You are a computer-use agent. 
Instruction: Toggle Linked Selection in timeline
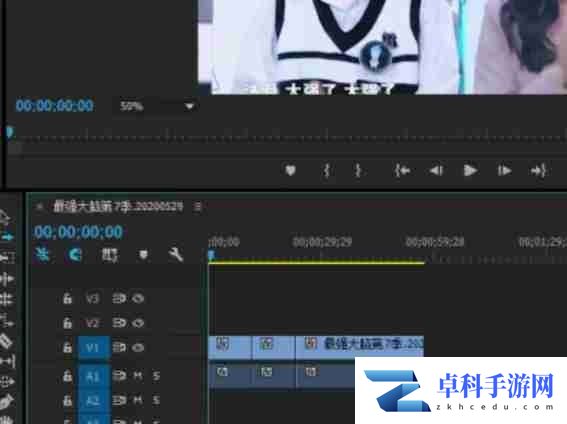[109, 255]
